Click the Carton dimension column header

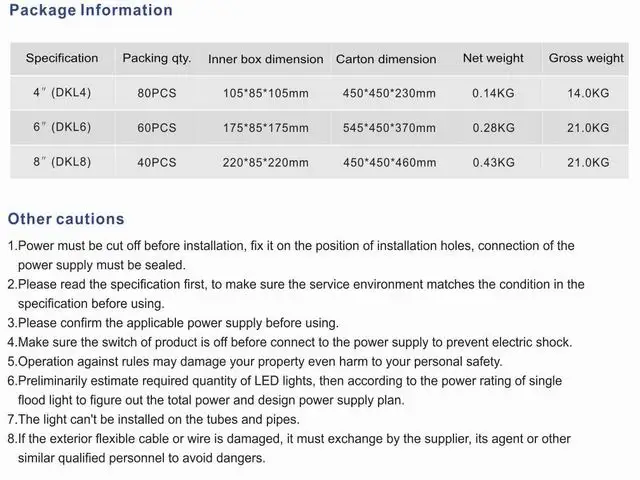(x=386, y=59)
